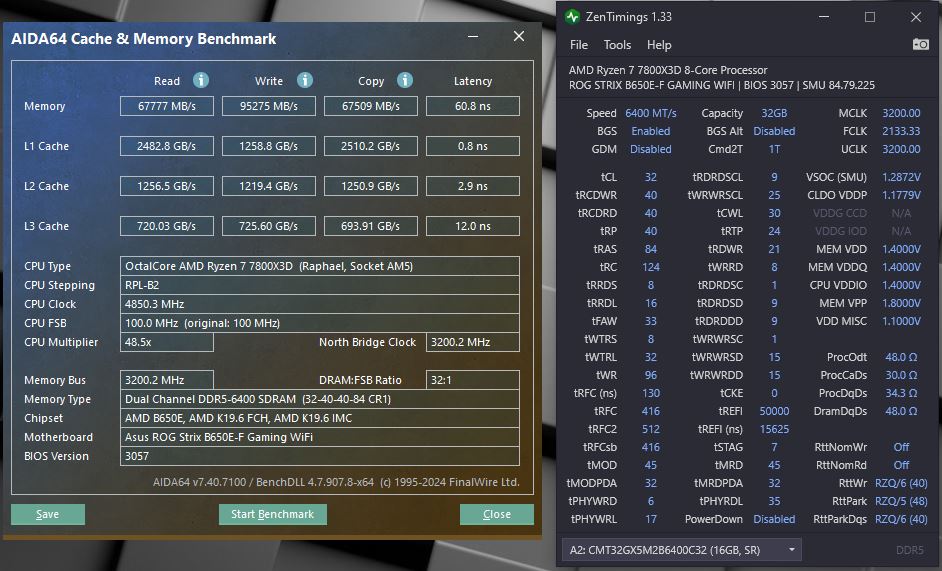The width and height of the screenshot is (942, 571).
Task: Click the CPU Clock field 4850.3 MHz
Action: click(320, 304)
